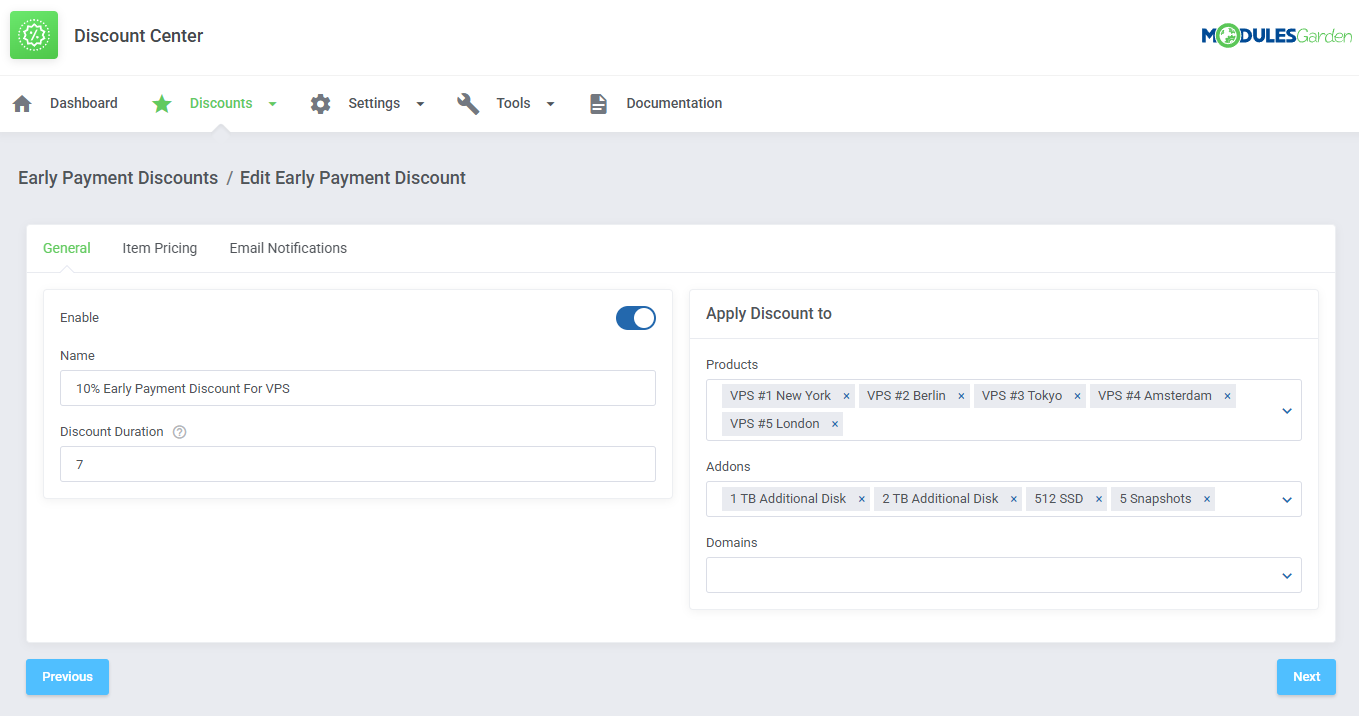Click the ModulesGarden logo
This screenshot has width=1359, height=716.
1276,34
